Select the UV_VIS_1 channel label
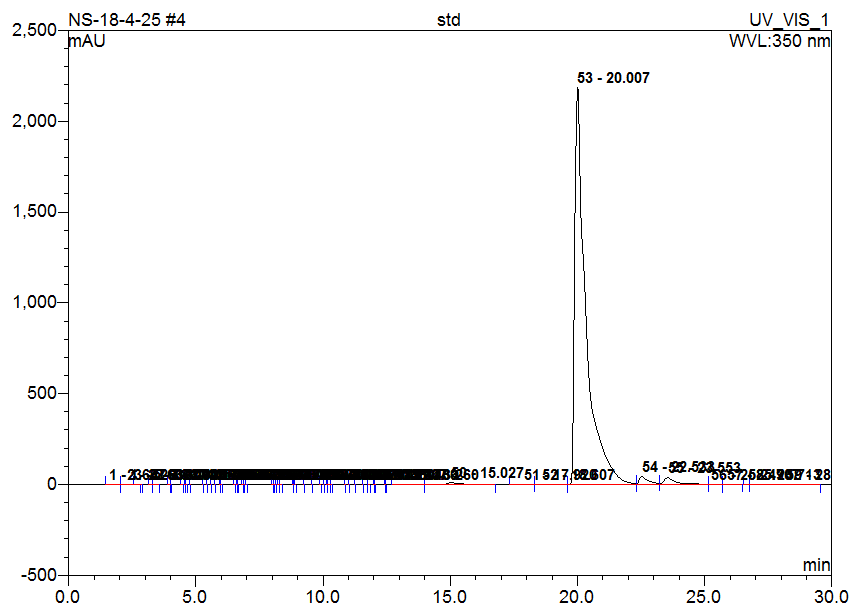The image size is (859, 616). coord(790,20)
